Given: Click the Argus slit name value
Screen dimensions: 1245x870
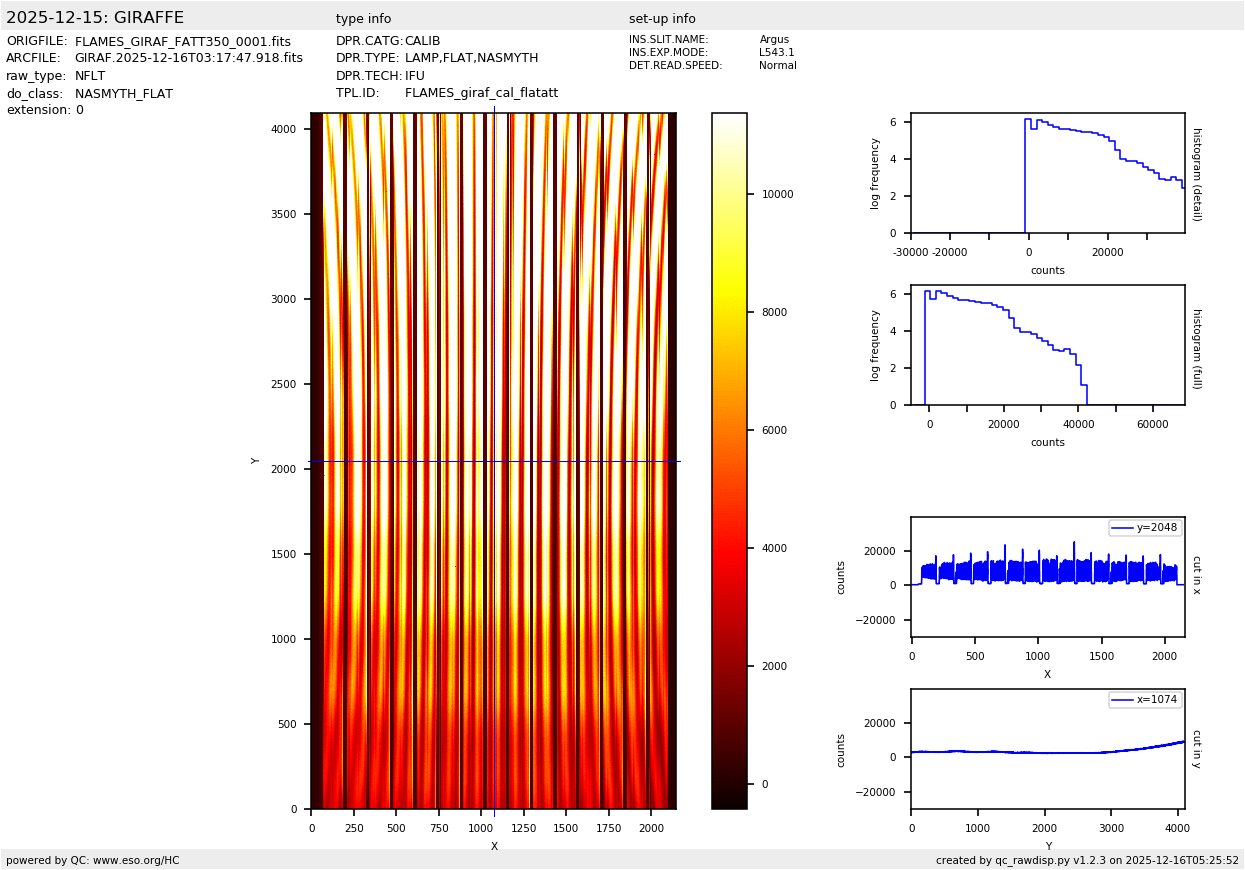Looking at the screenshot, I should click(774, 40).
